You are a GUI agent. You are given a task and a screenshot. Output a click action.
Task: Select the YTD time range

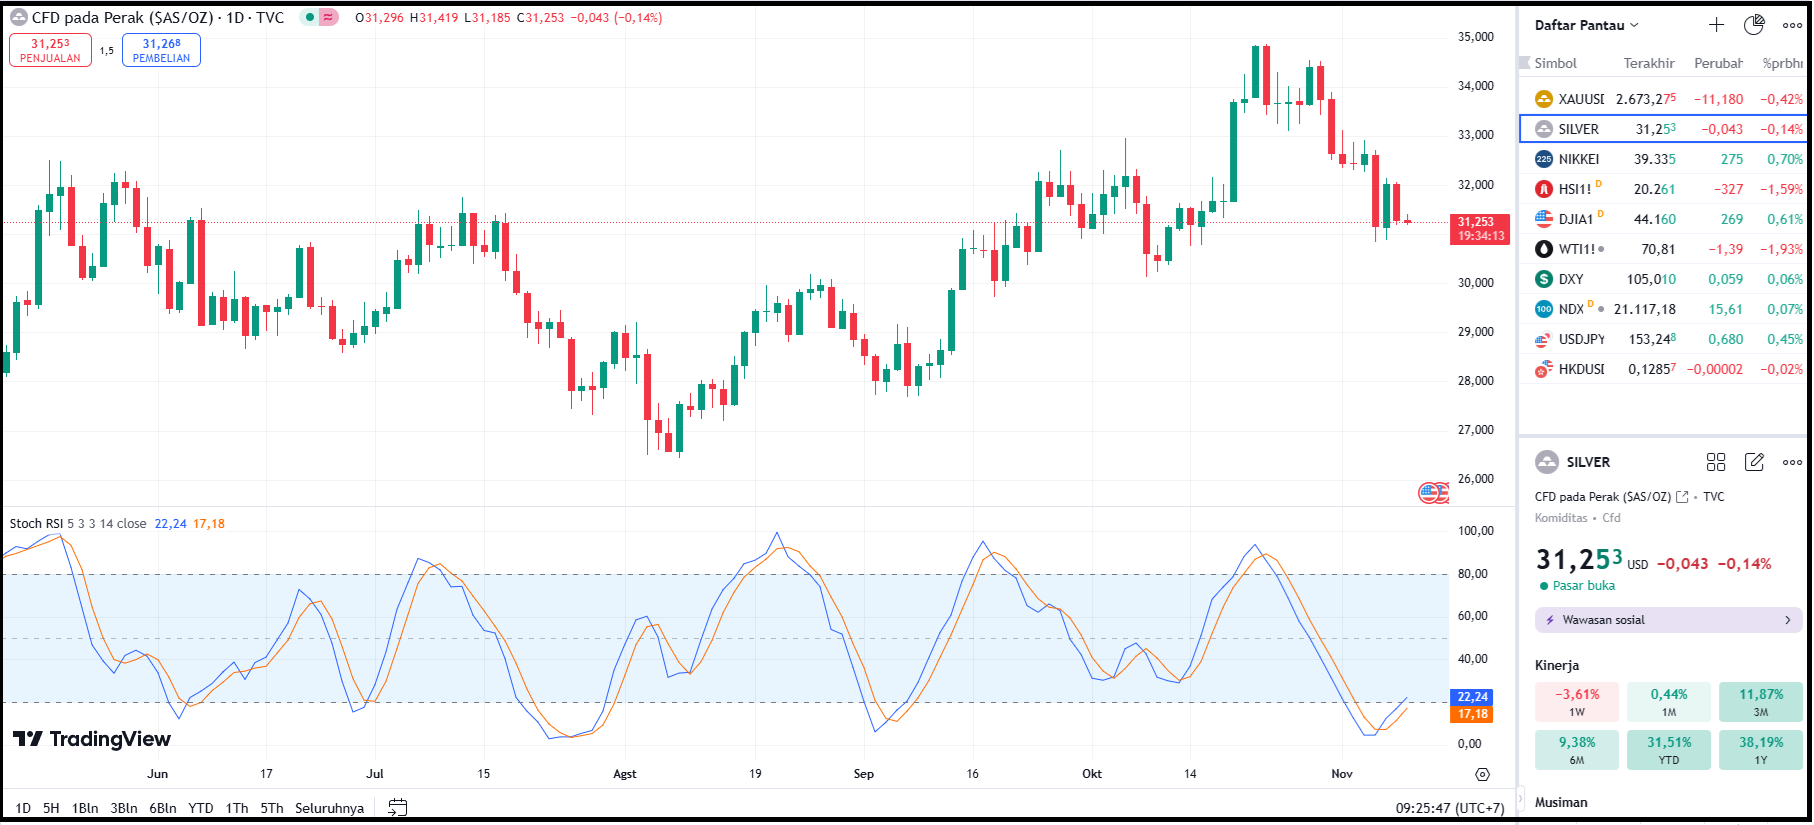[201, 808]
